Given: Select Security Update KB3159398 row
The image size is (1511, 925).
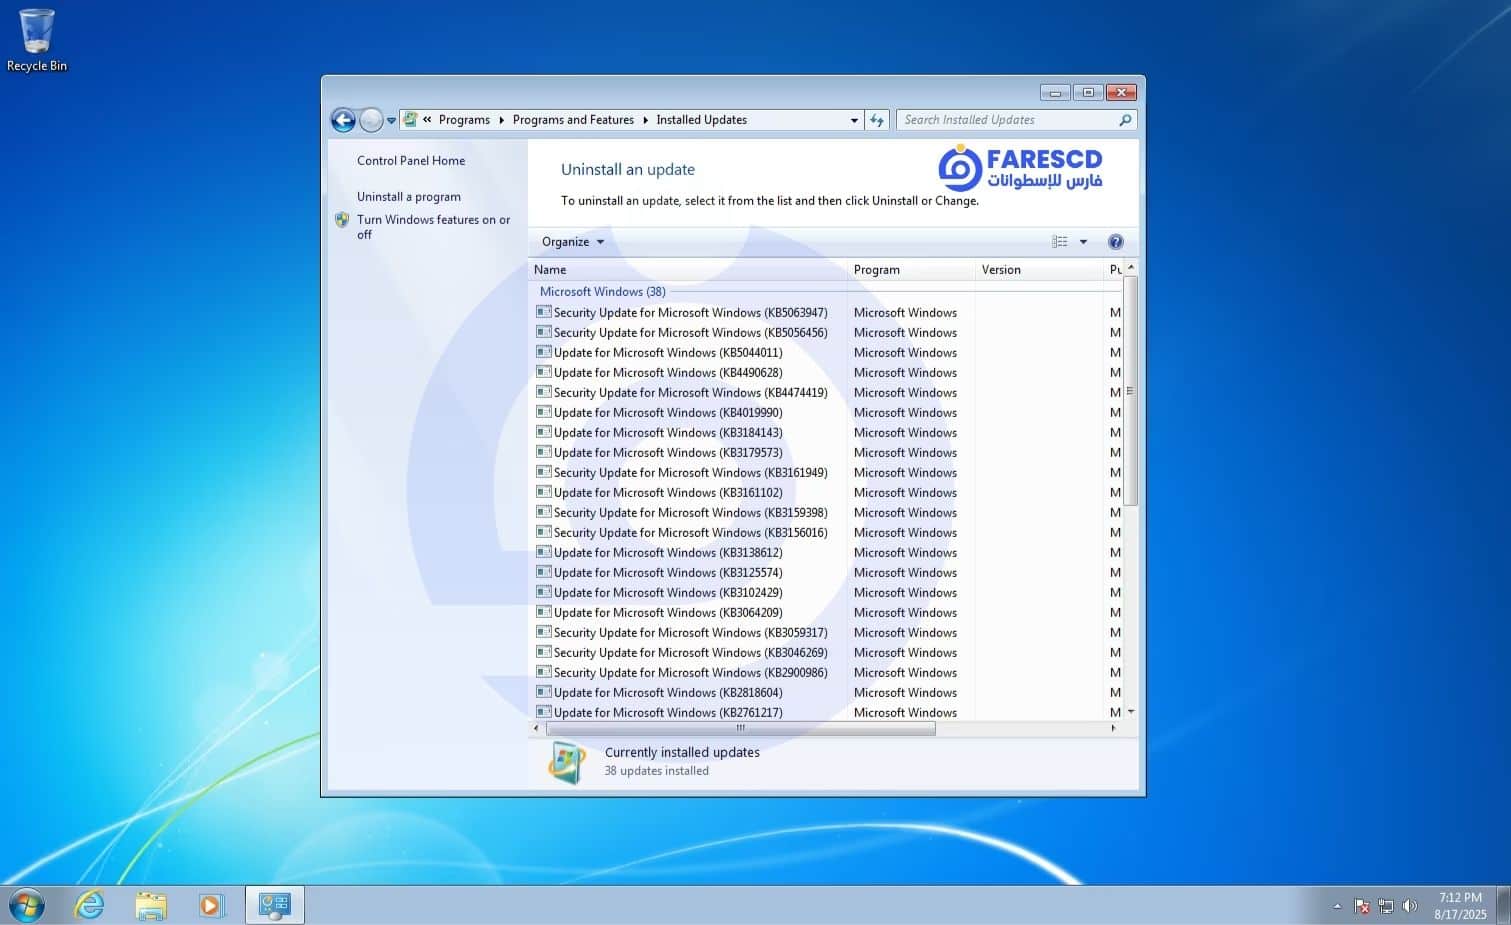Looking at the screenshot, I should tap(825, 513).
